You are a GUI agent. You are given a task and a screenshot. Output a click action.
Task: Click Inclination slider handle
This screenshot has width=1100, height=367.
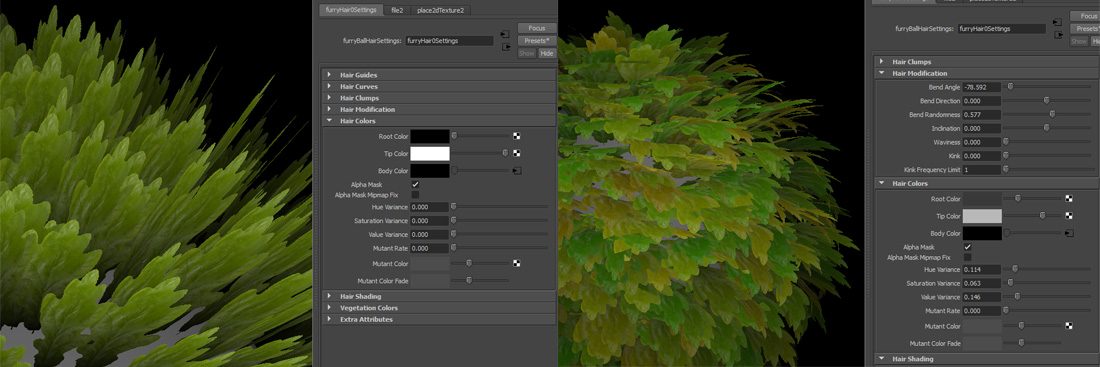(x=1047, y=128)
